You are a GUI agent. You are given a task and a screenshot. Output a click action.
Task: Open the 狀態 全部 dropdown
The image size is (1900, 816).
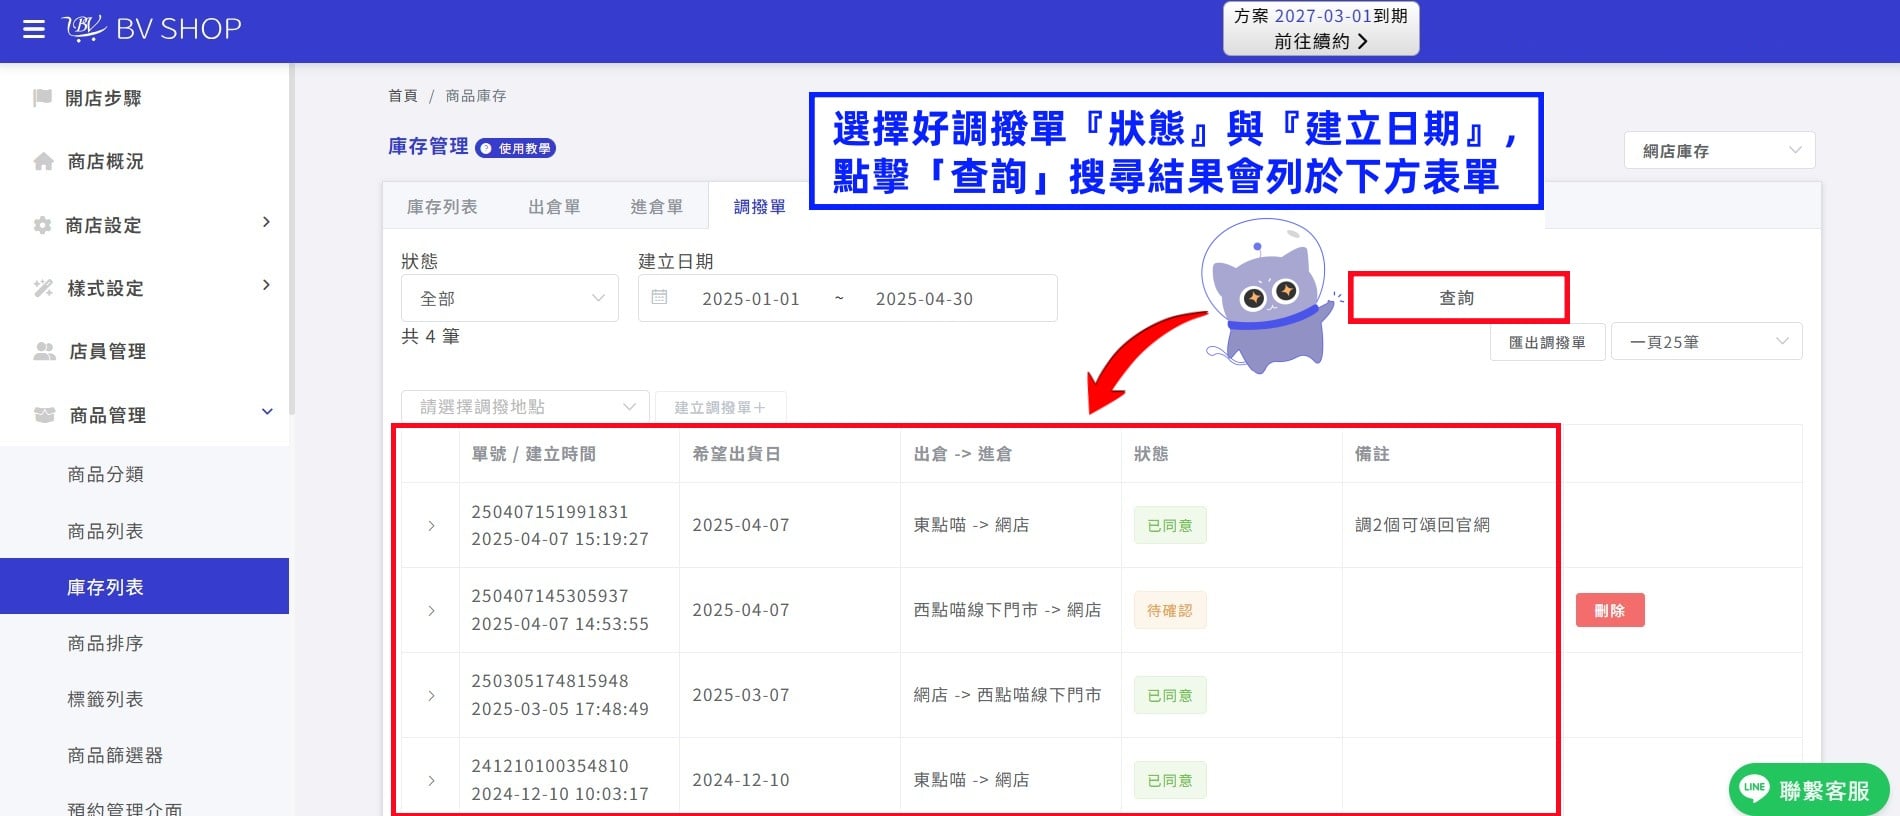510,298
